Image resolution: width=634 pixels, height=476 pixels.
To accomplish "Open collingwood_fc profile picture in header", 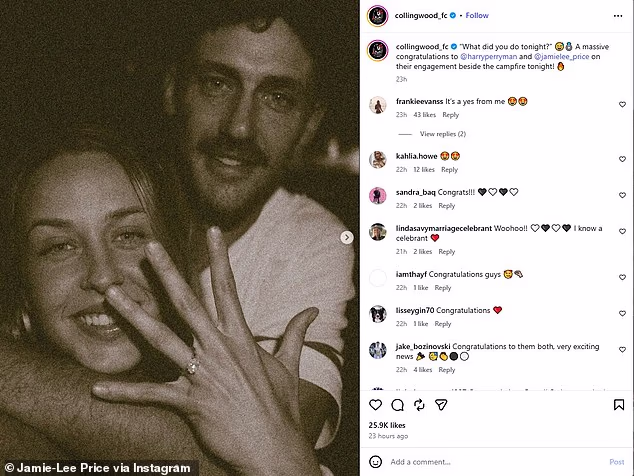I will point(376,15).
